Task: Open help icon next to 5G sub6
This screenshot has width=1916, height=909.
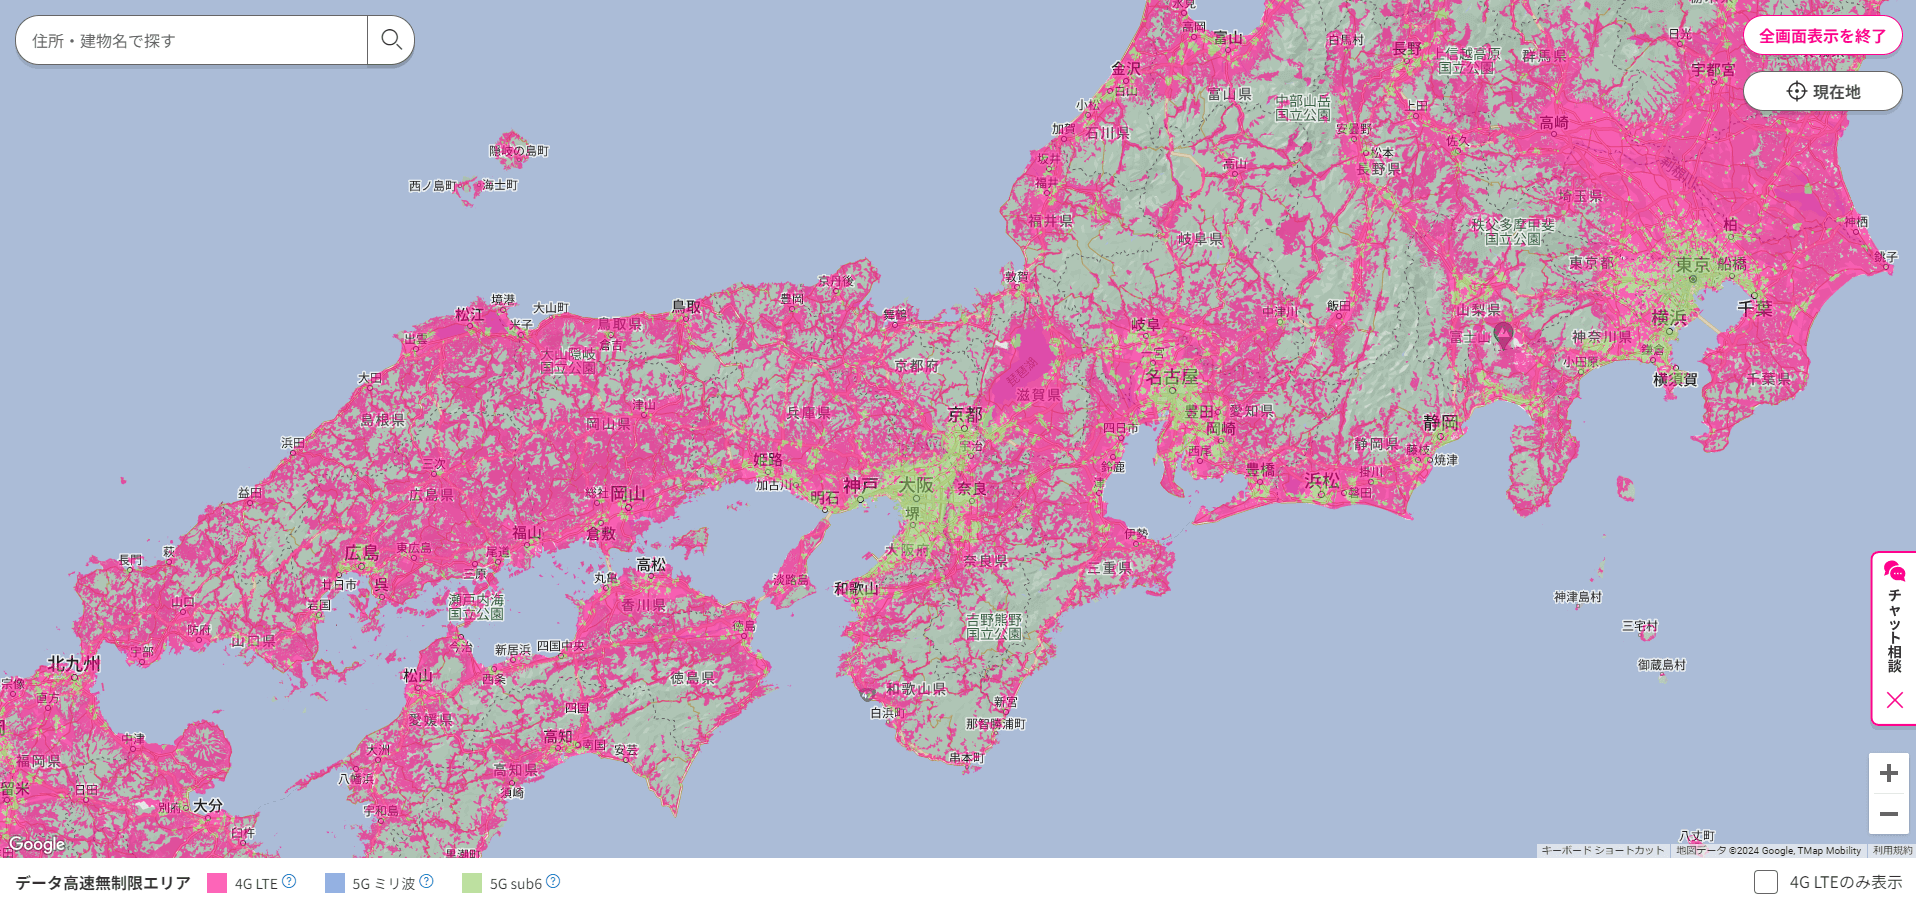Action: coord(553,881)
